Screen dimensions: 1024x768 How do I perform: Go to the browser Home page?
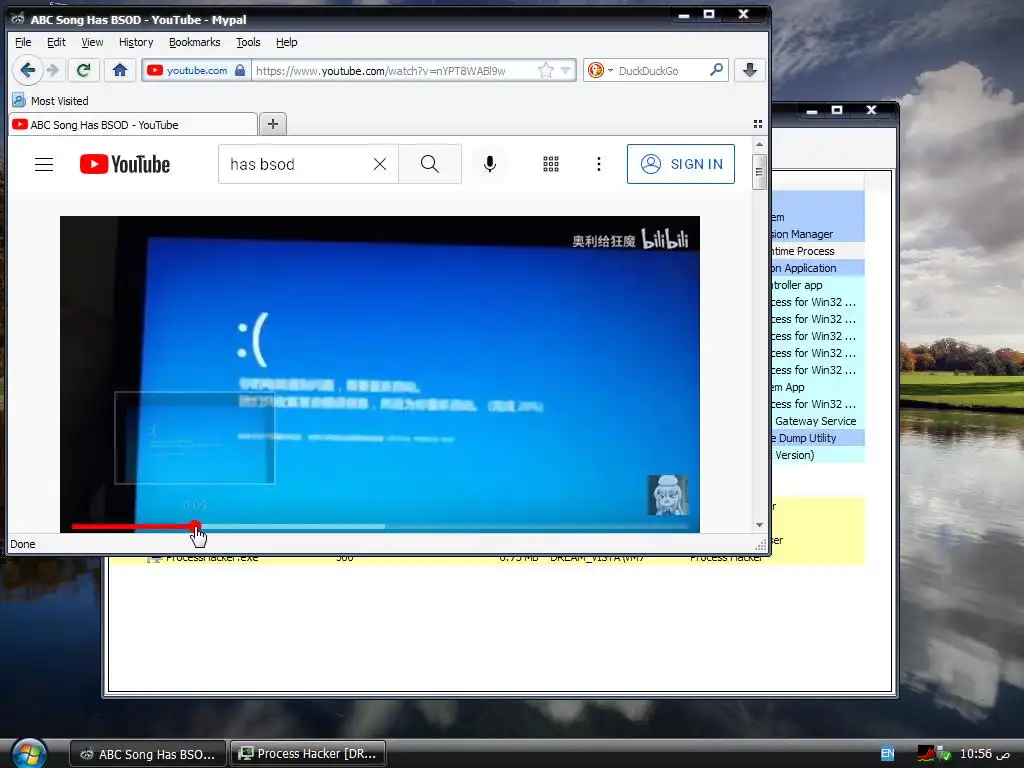(x=120, y=71)
